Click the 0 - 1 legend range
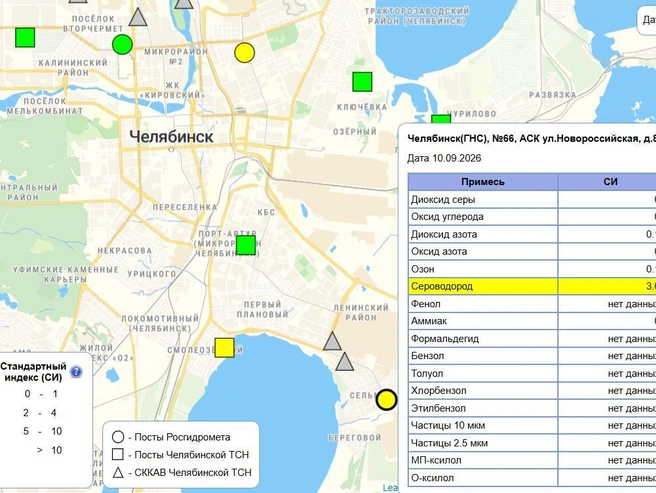Image resolution: width=656 pixels, height=493 pixels. pyautogui.click(x=41, y=394)
